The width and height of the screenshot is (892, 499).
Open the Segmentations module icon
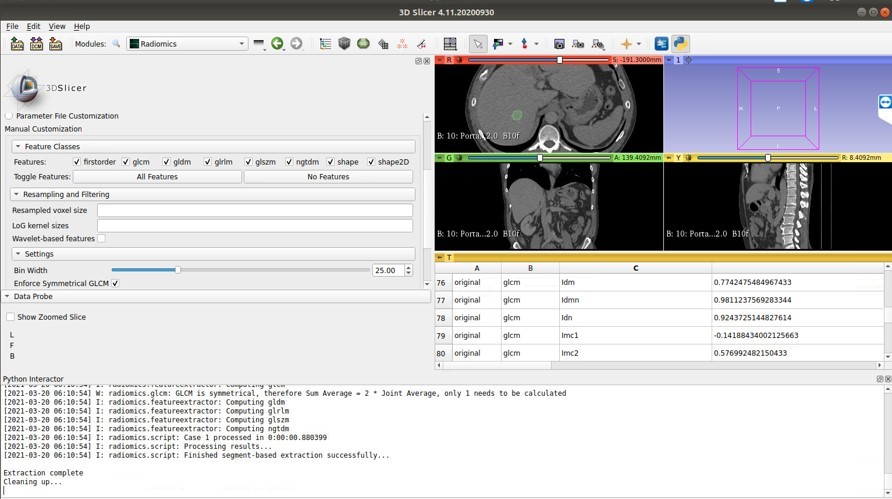tap(421, 44)
